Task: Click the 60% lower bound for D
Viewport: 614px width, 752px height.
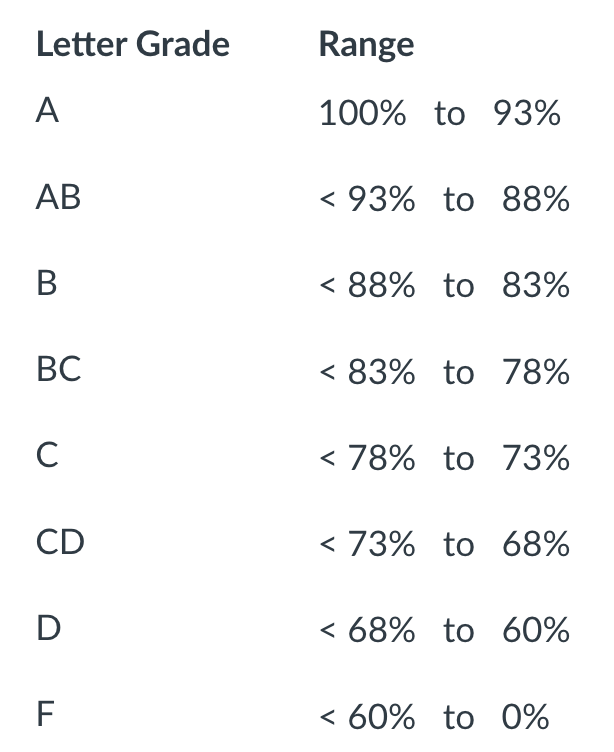Action: pos(536,631)
